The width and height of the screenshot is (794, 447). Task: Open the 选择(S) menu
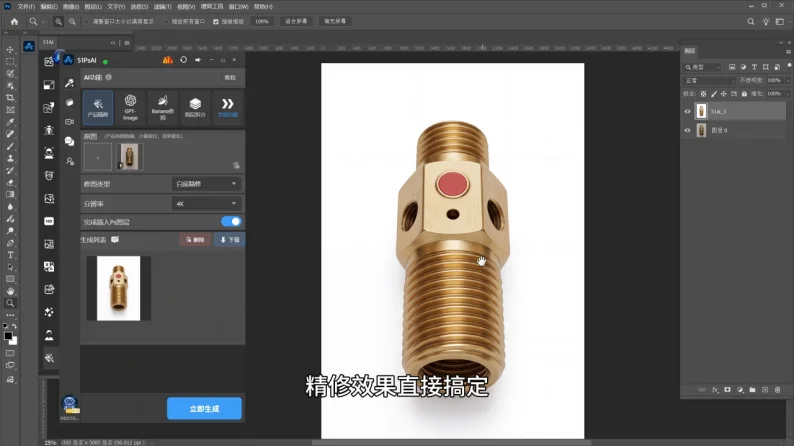[x=139, y=7]
